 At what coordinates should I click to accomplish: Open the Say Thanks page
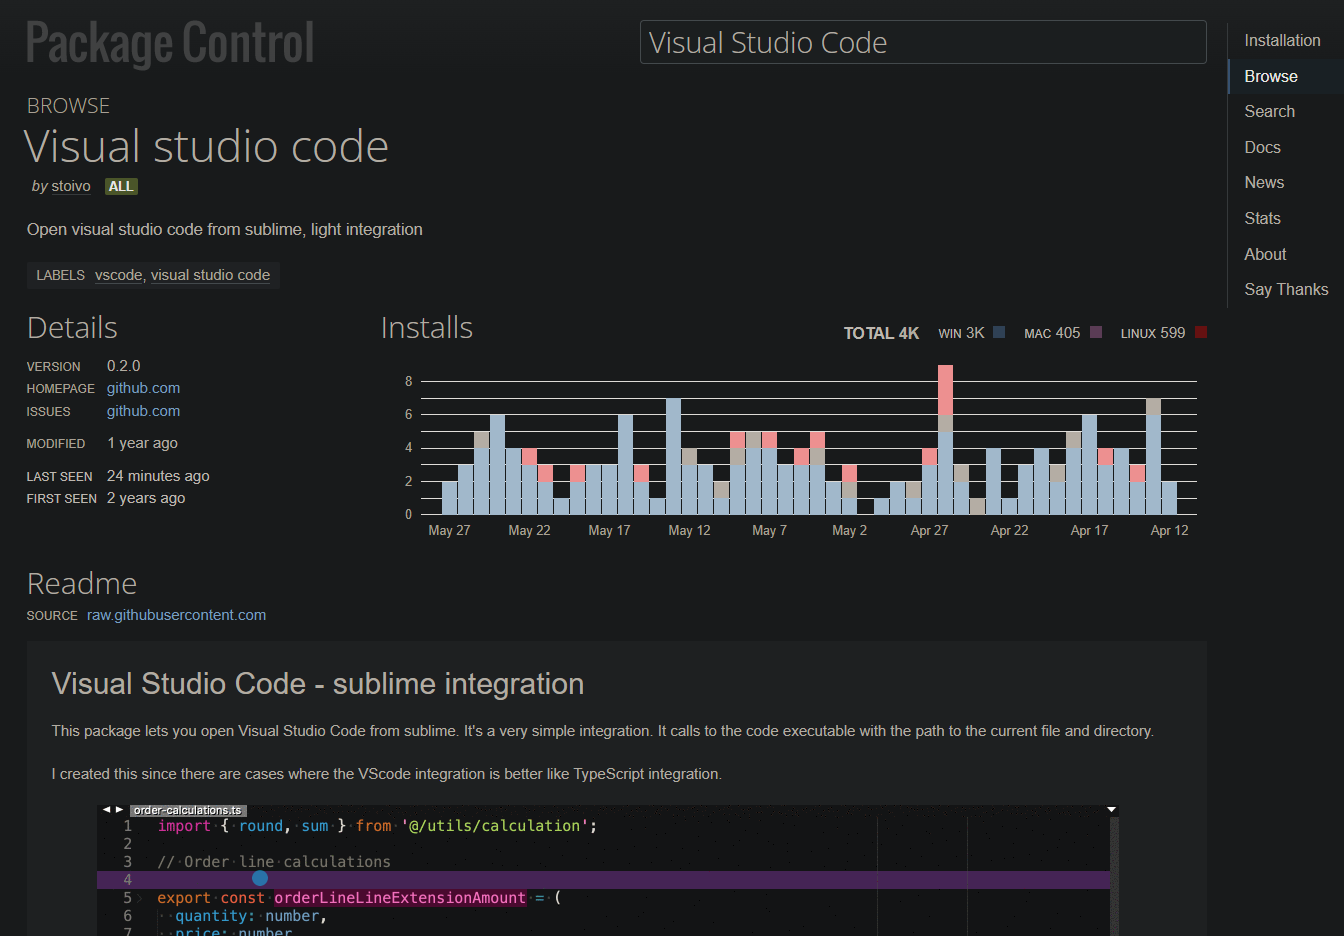[x=1286, y=290]
